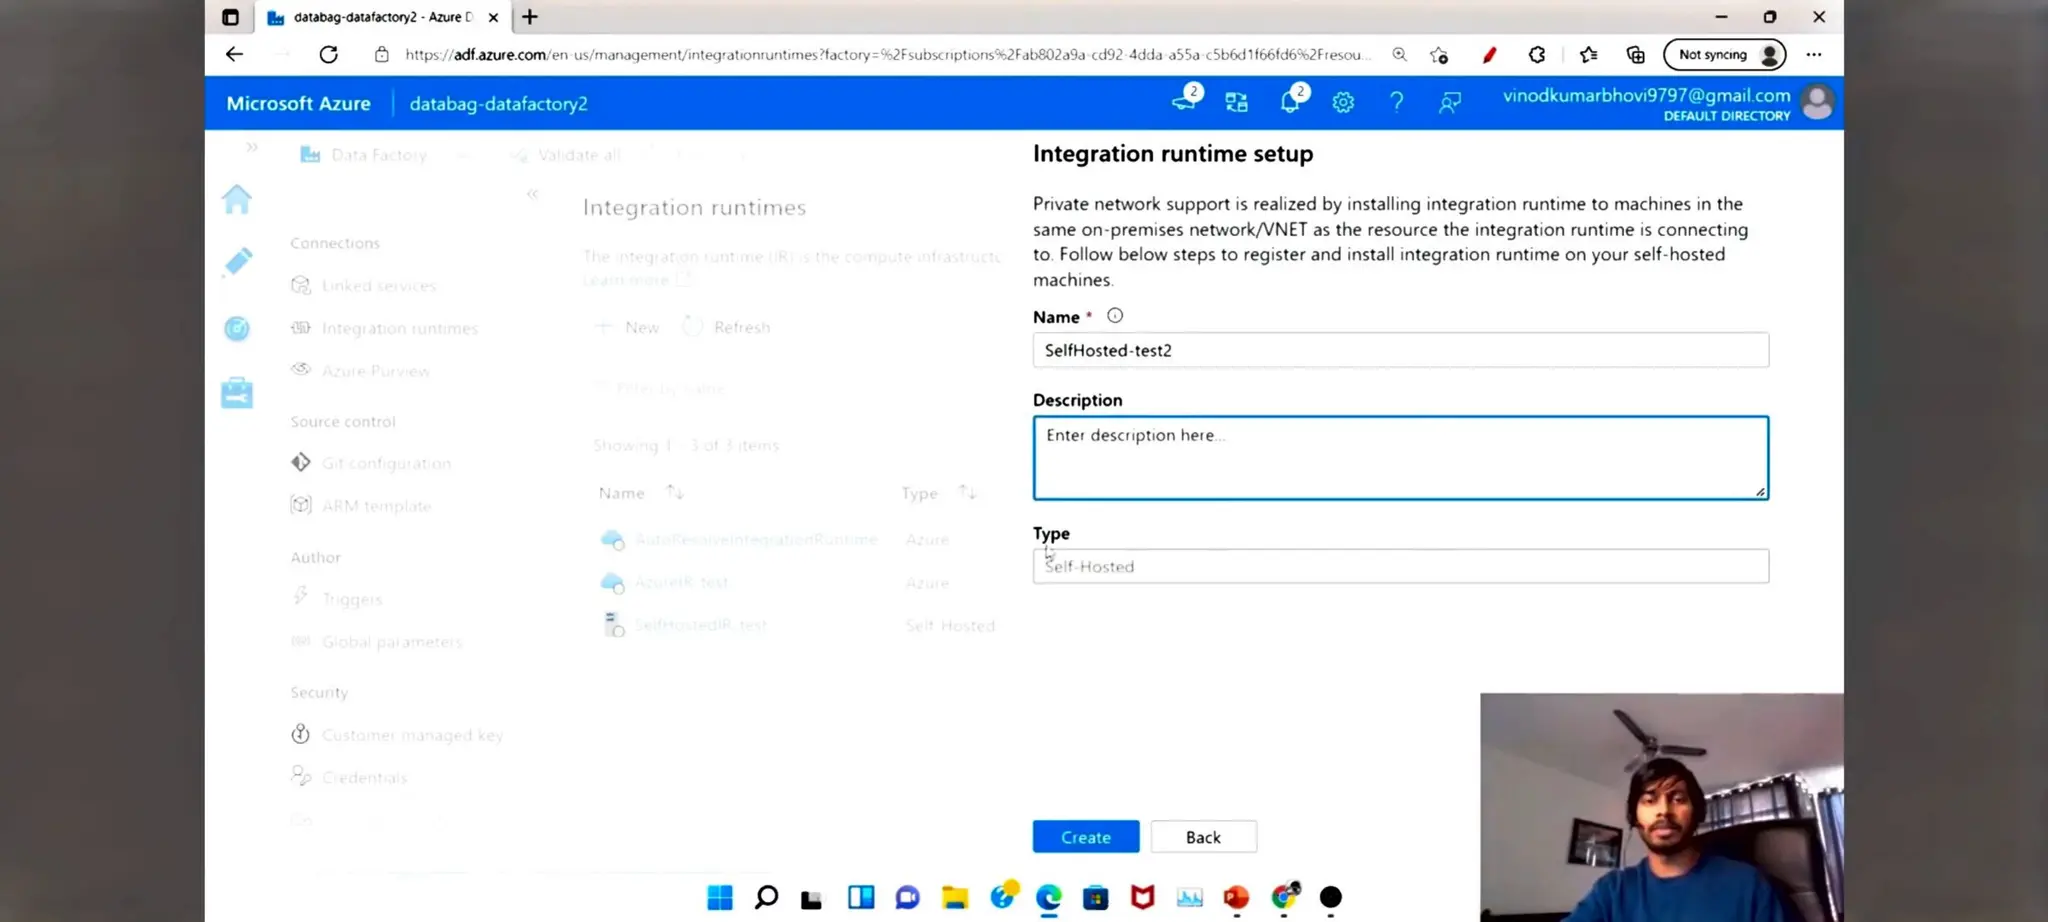Open the tab actions menu icon

230,17
